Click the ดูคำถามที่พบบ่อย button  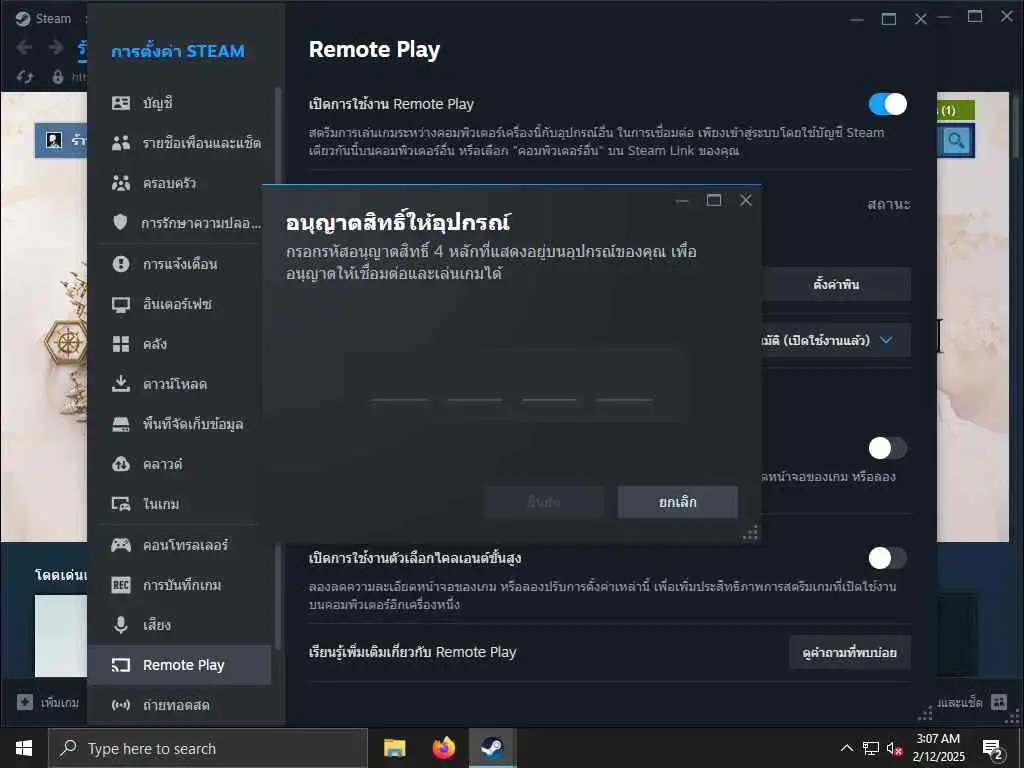pyautogui.click(x=850, y=652)
